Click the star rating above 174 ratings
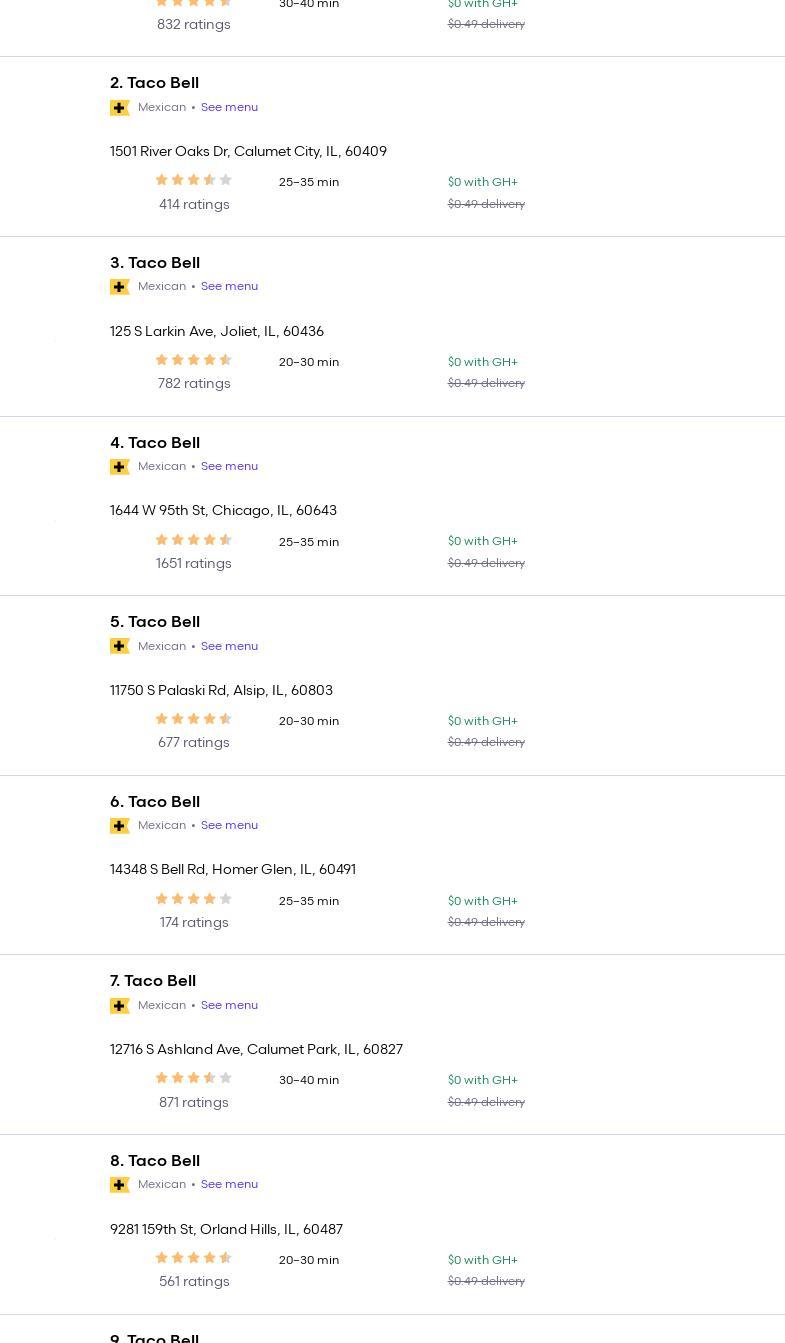 click(194, 899)
